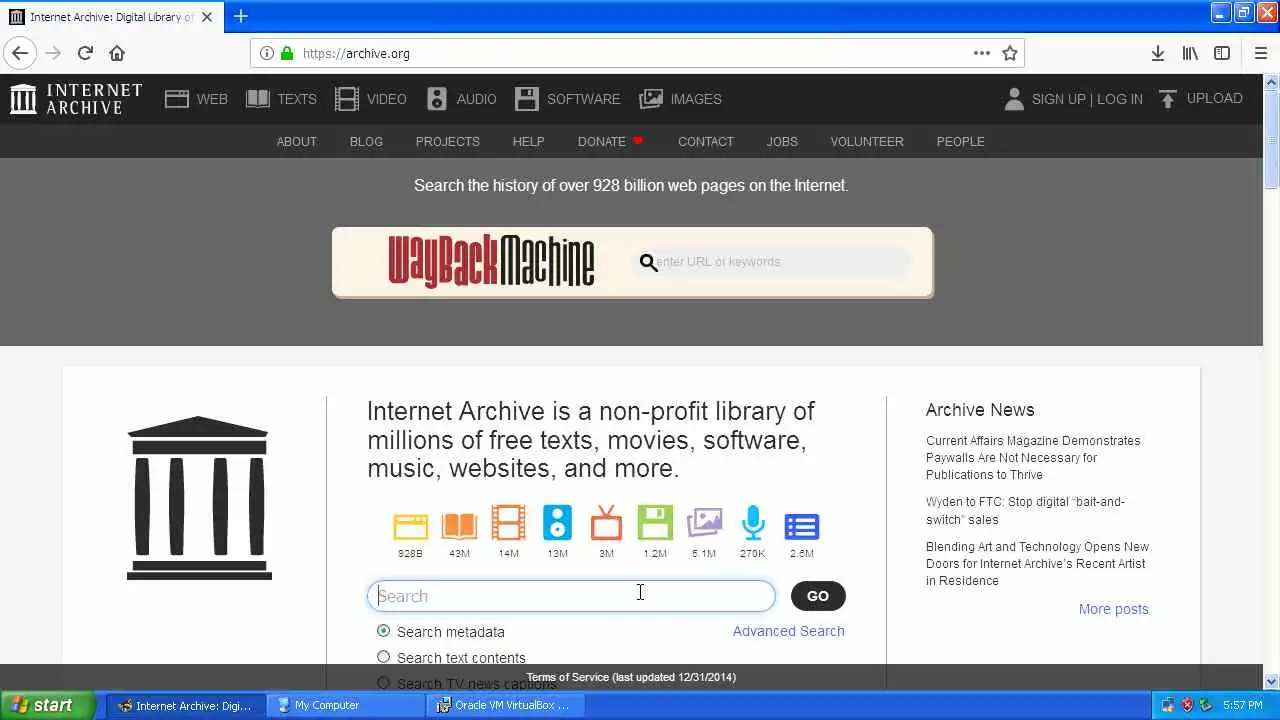Click the Internet Archive logo in header
The width and height of the screenshot is (1280, 720).
76,99
